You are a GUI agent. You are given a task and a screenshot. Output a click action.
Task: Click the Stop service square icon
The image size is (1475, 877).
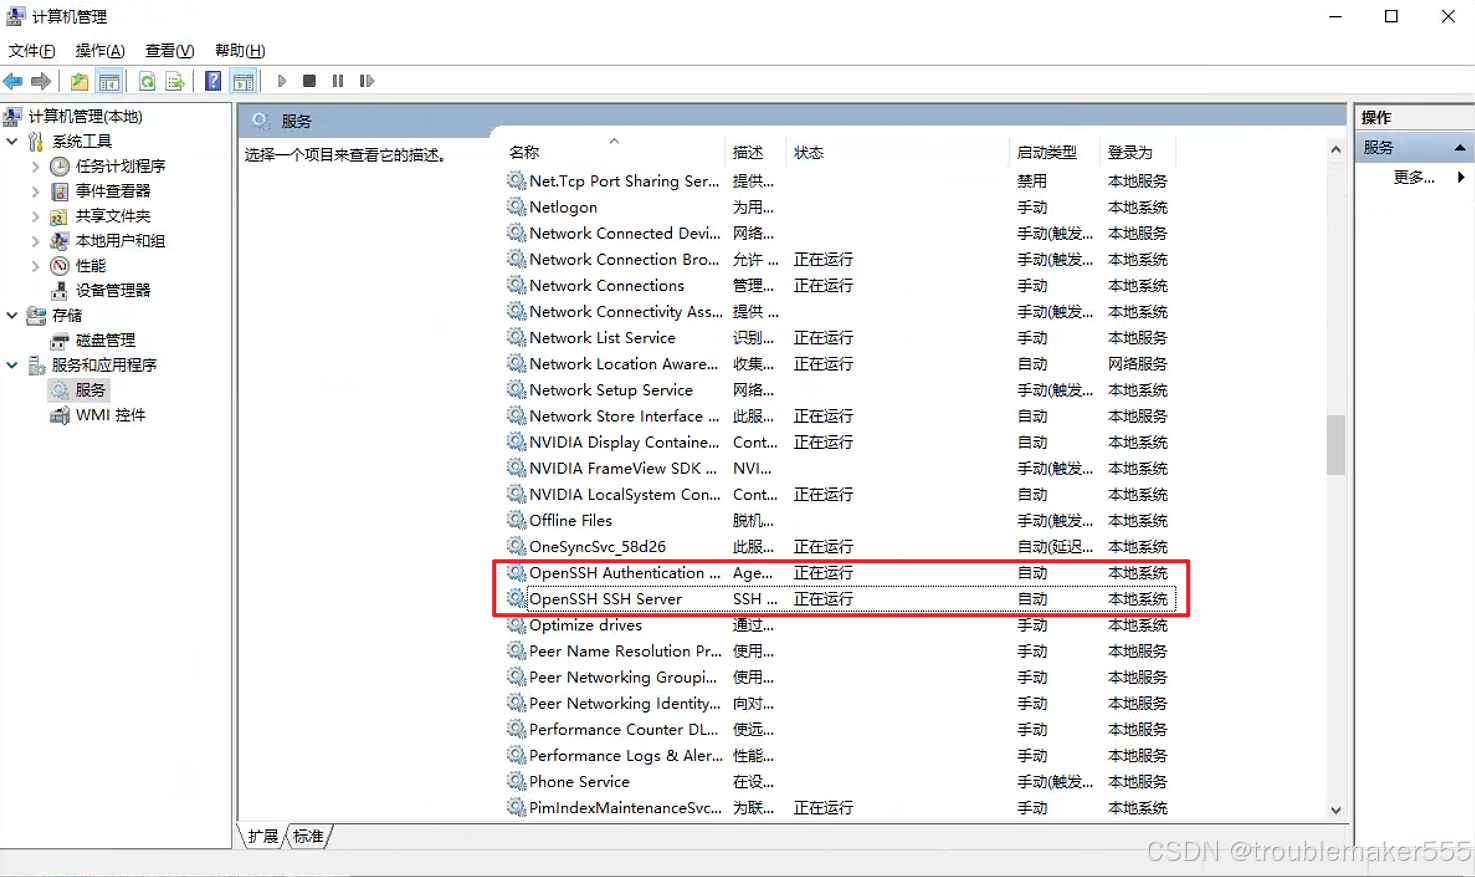click(309, 81)
